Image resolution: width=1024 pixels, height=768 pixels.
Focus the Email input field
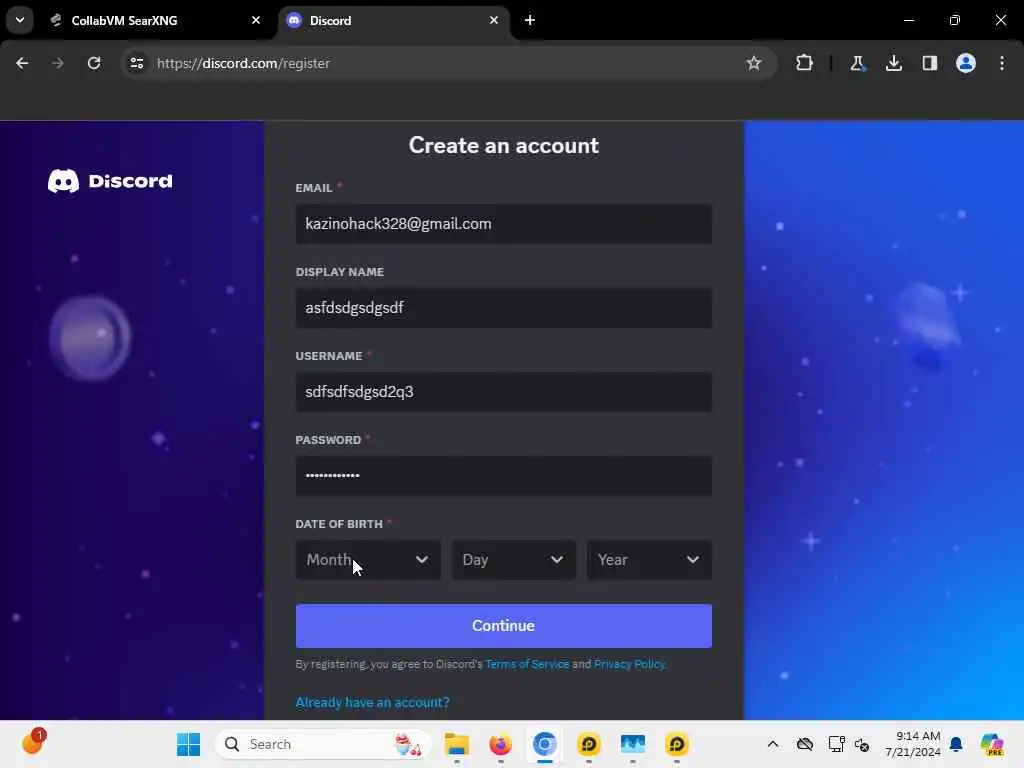504,224
